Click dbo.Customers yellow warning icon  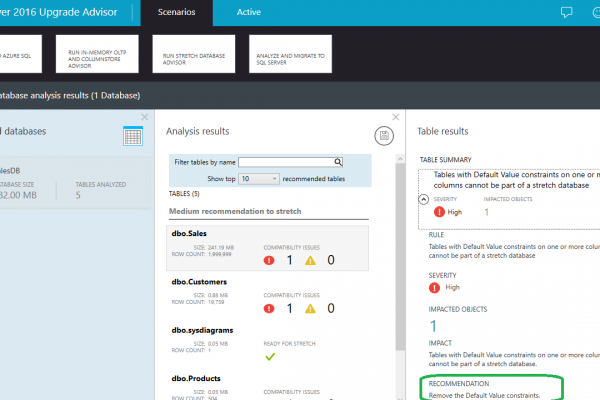[310, 309]
